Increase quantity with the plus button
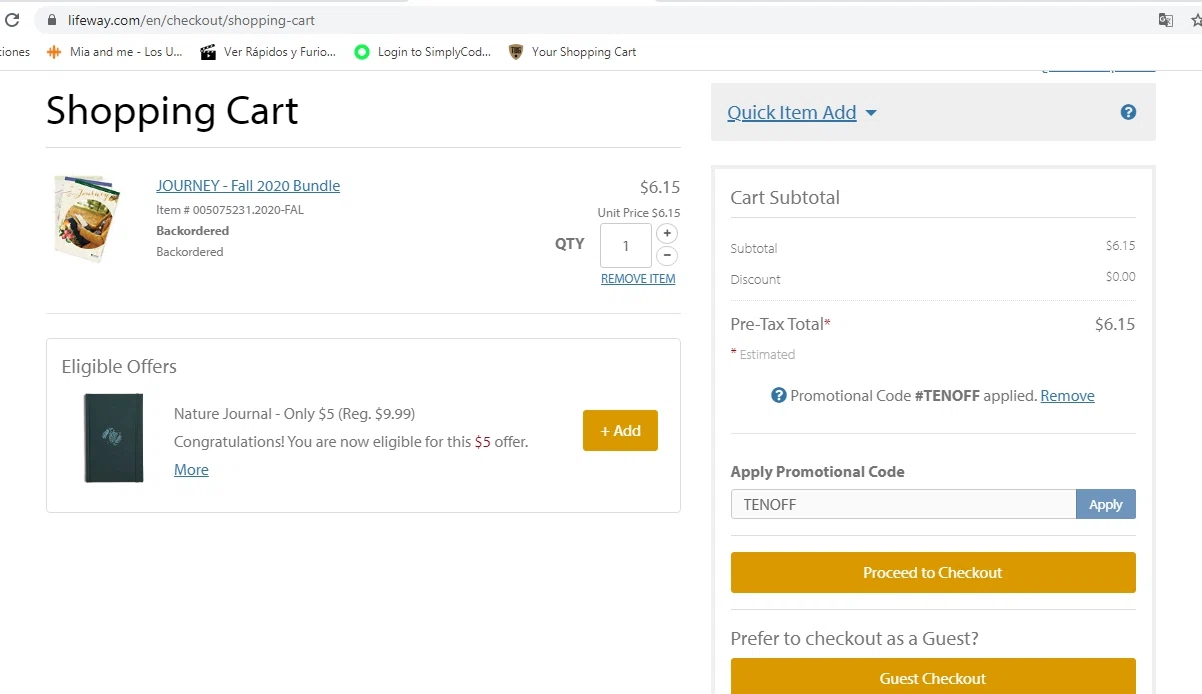The height and width of the screenshot is (694, 1202). point(668,233)
